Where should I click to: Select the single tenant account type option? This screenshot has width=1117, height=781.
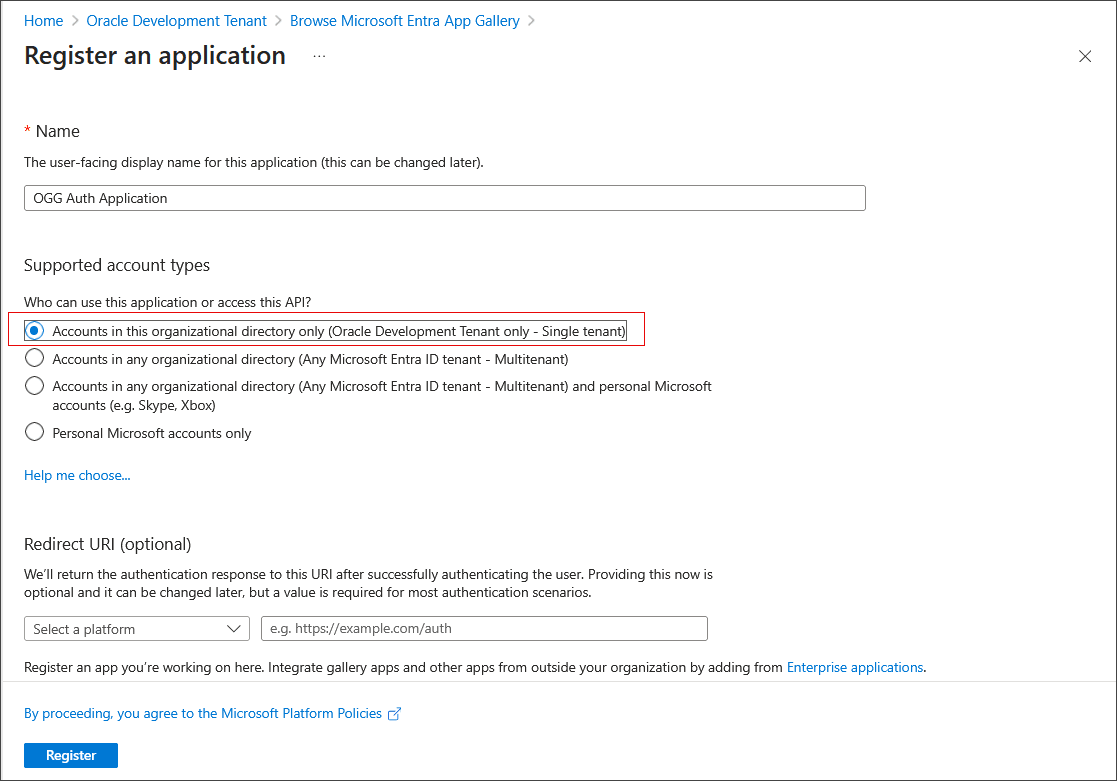pos(33,330)
